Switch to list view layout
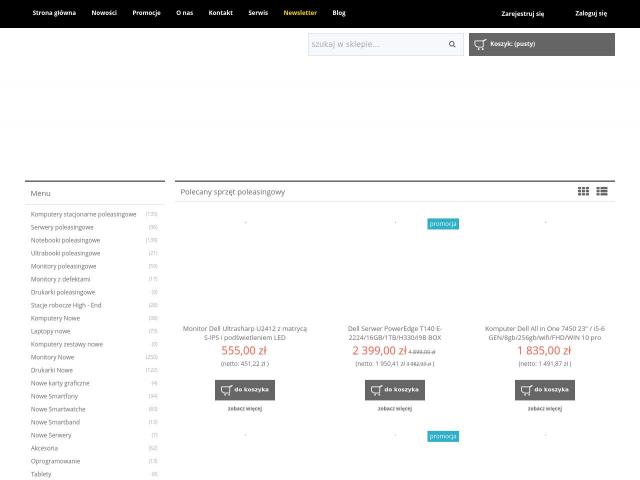The image size is (640, 480). (x=602, y=191)
